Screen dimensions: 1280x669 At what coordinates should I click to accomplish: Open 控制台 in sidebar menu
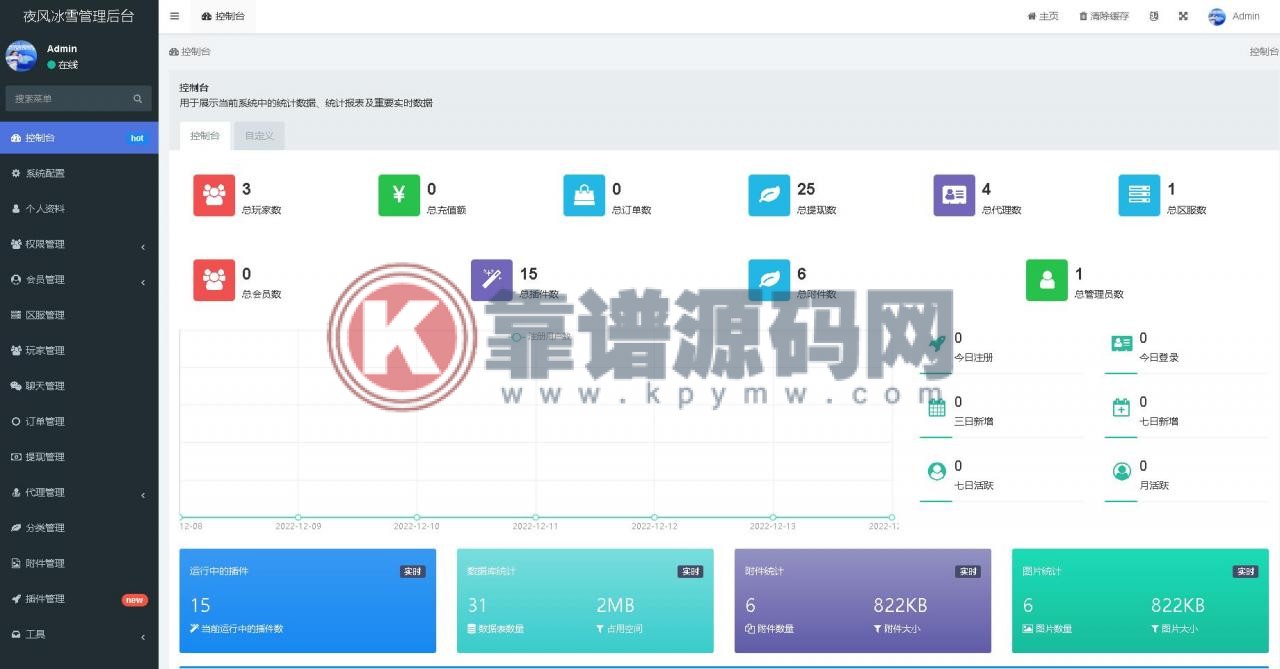coord(79,138)
